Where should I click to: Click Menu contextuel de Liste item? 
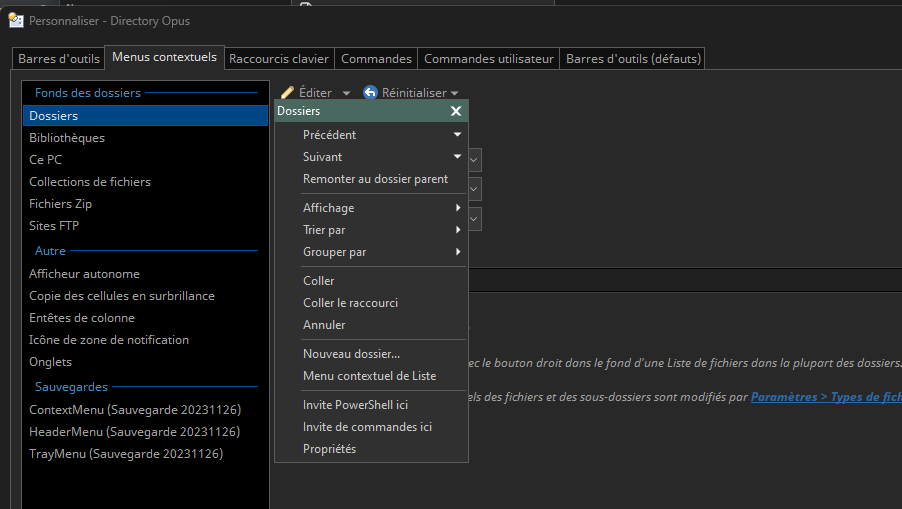(x=372, y=376)
